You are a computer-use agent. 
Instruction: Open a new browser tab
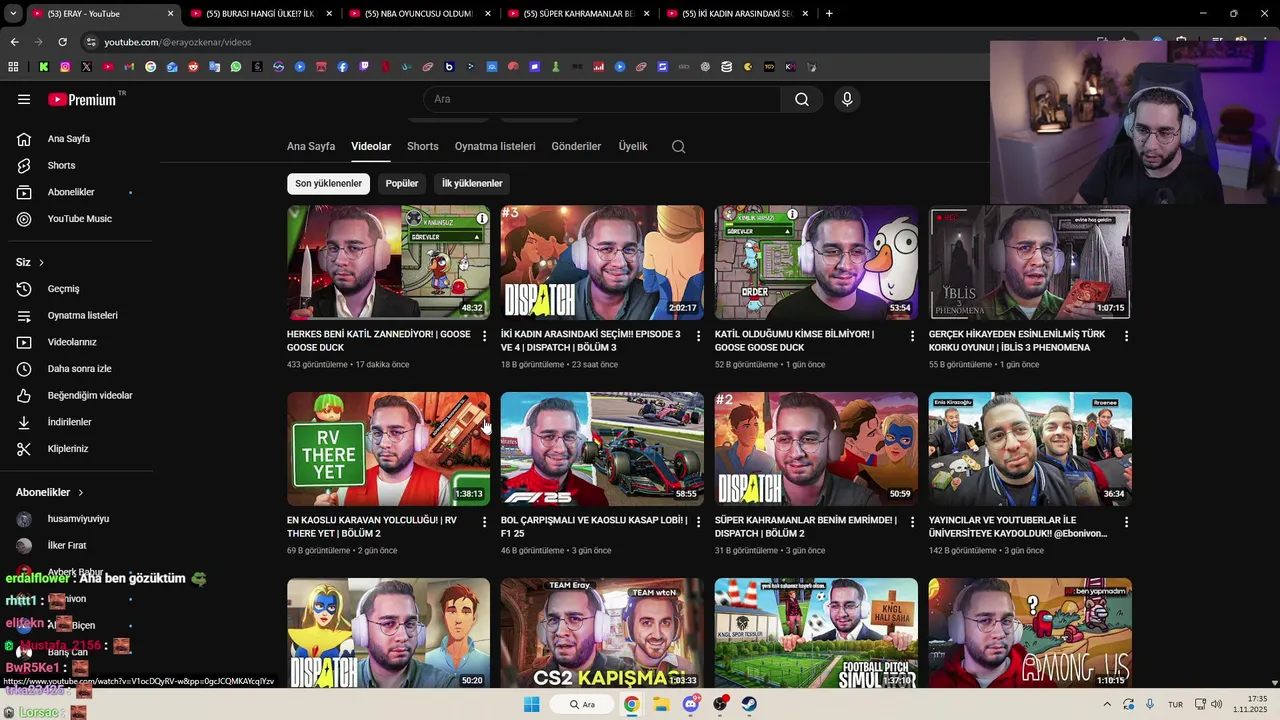829,13
